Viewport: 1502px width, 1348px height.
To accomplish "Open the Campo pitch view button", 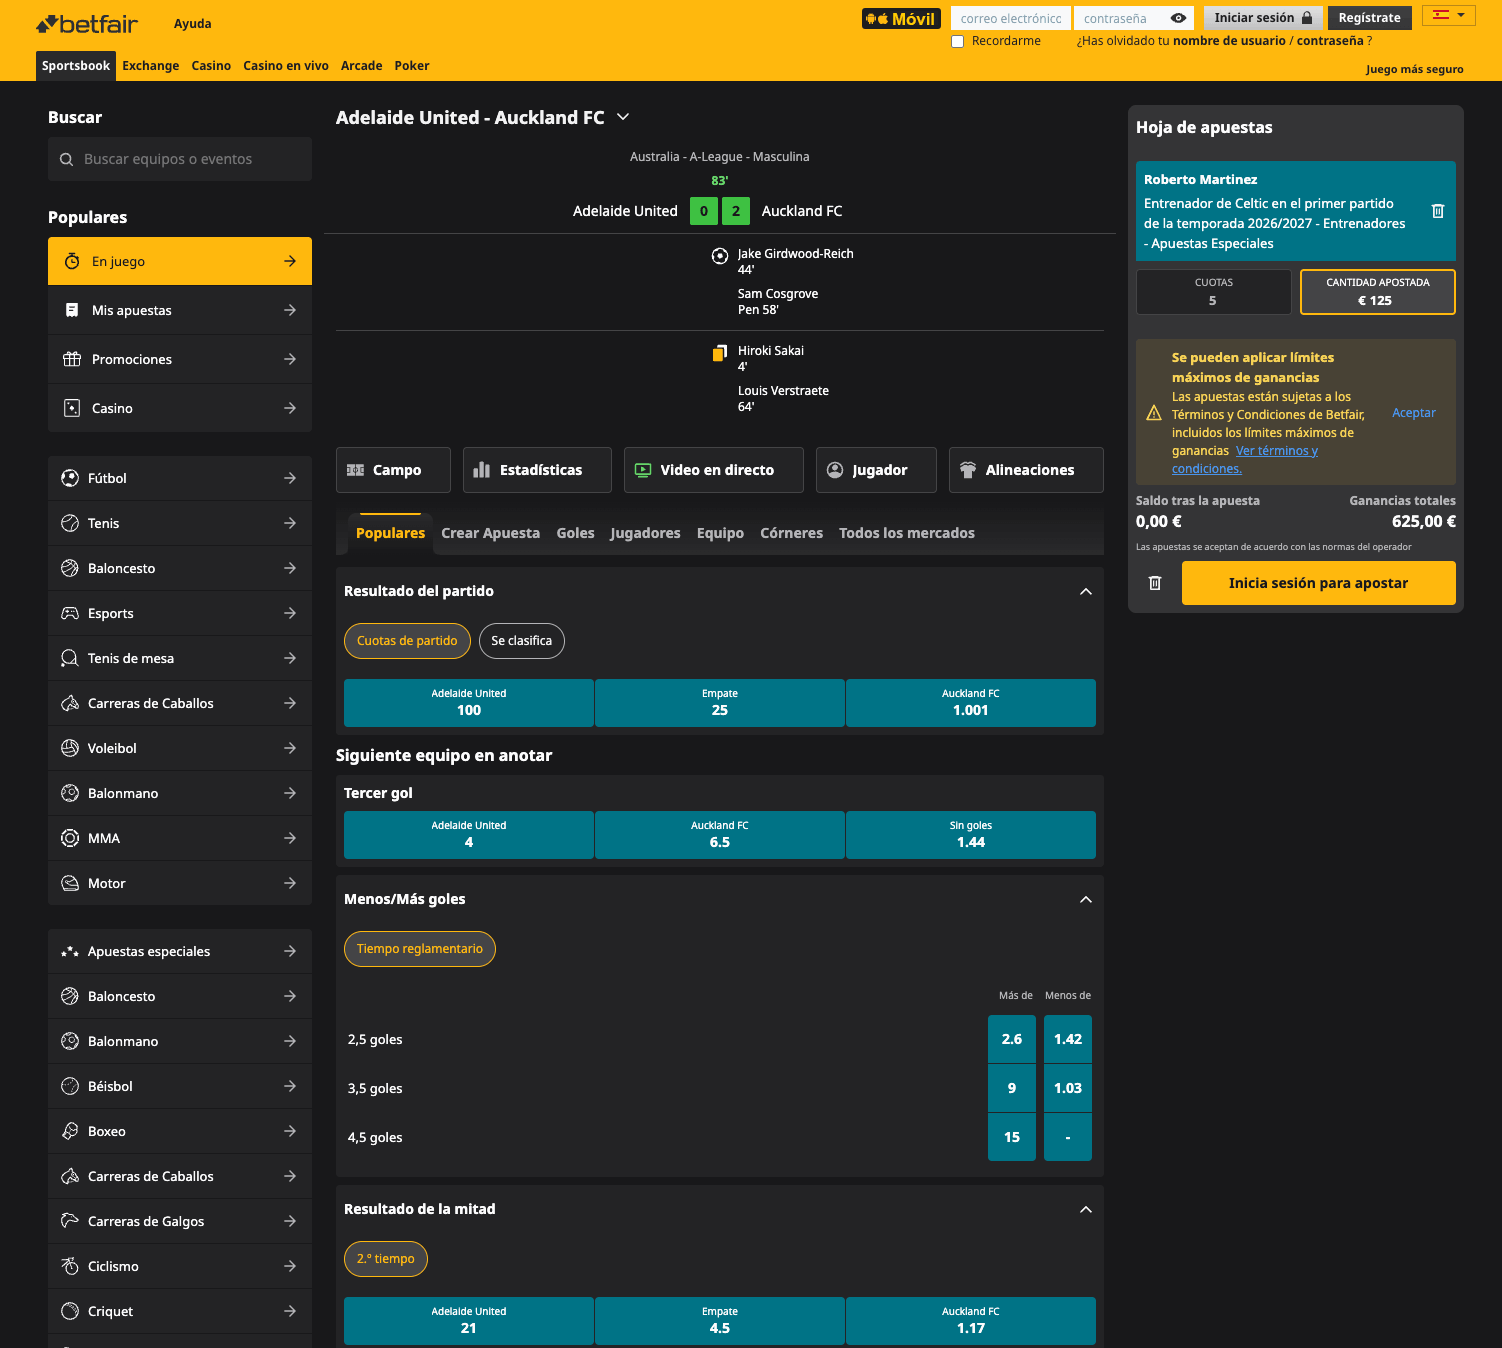I will point(393,470).
